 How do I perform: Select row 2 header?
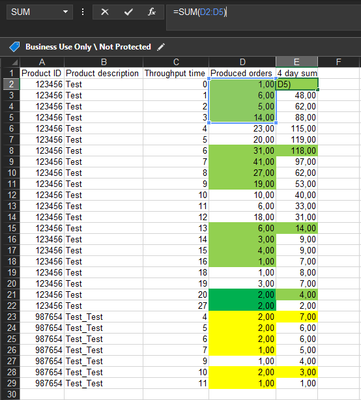tap(11, 84)
